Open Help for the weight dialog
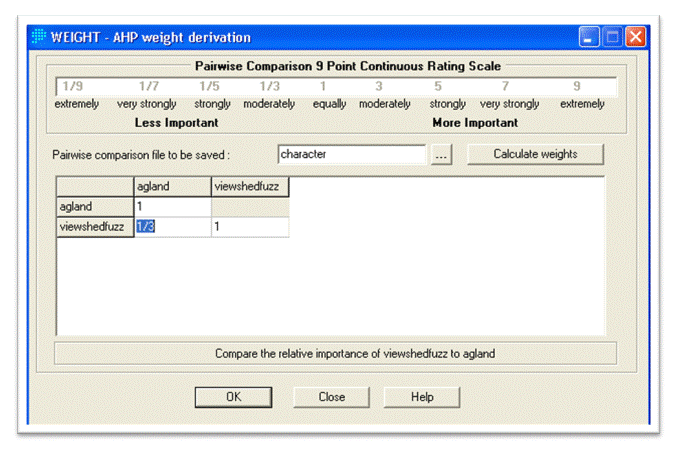The height and width of the screenshot is (454, 678). 422,397
